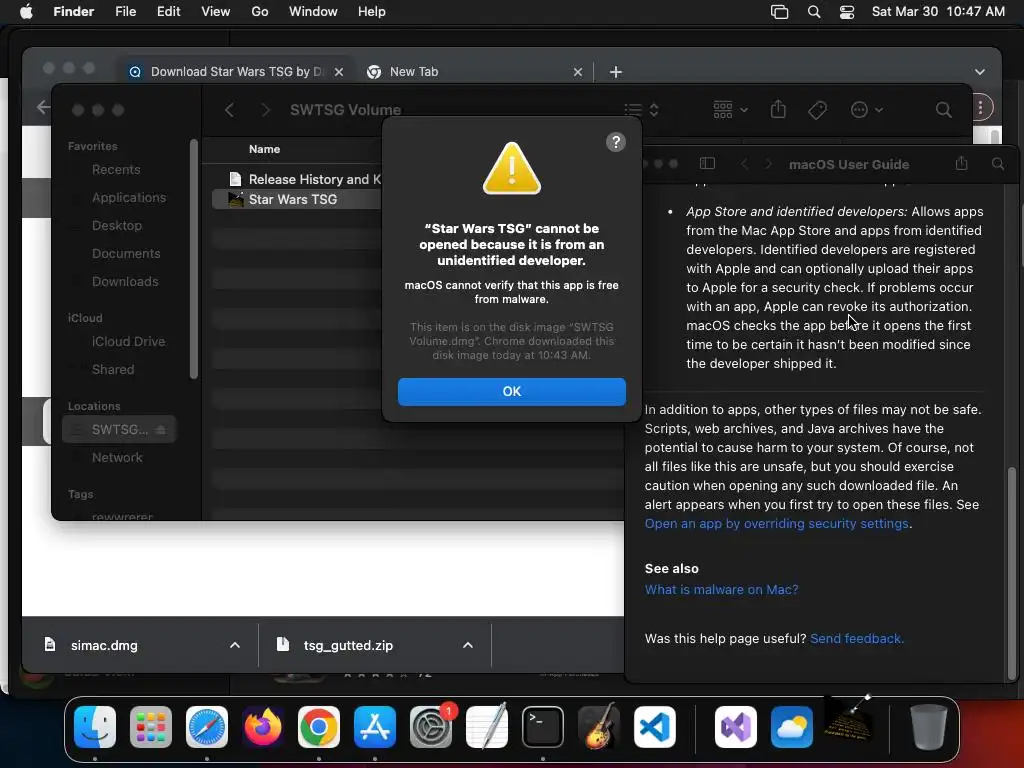1024x768 pixels.
Task: Go back in the Finder window
Action: pyautogui.click(x=229, y=110)
